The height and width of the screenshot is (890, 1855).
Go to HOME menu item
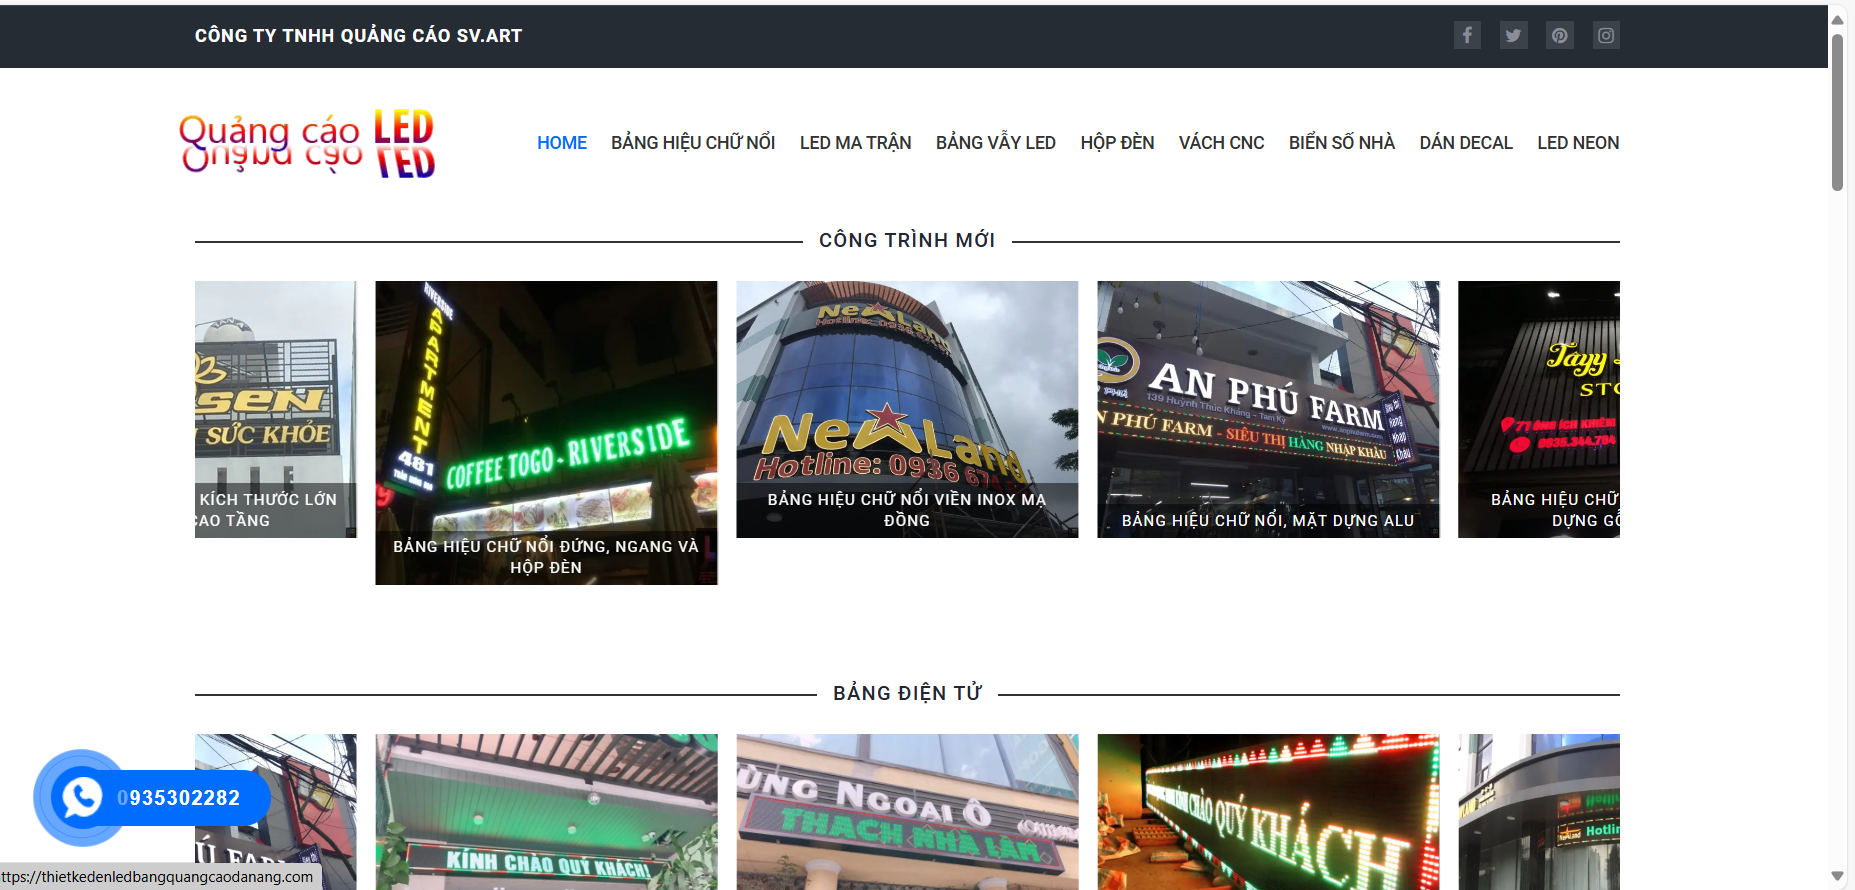pyautogui.click(x=562, y=143)
